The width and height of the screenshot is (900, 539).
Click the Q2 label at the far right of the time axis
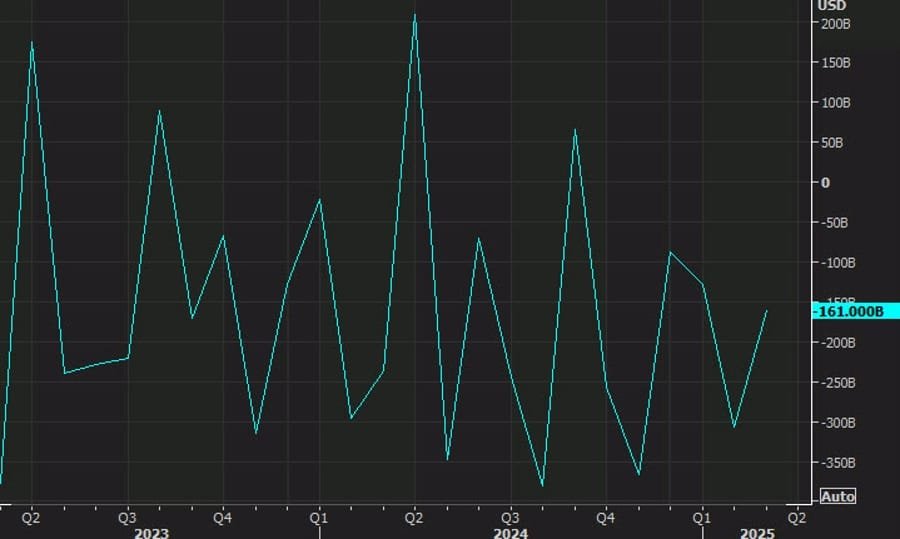[x=797, y=518]
